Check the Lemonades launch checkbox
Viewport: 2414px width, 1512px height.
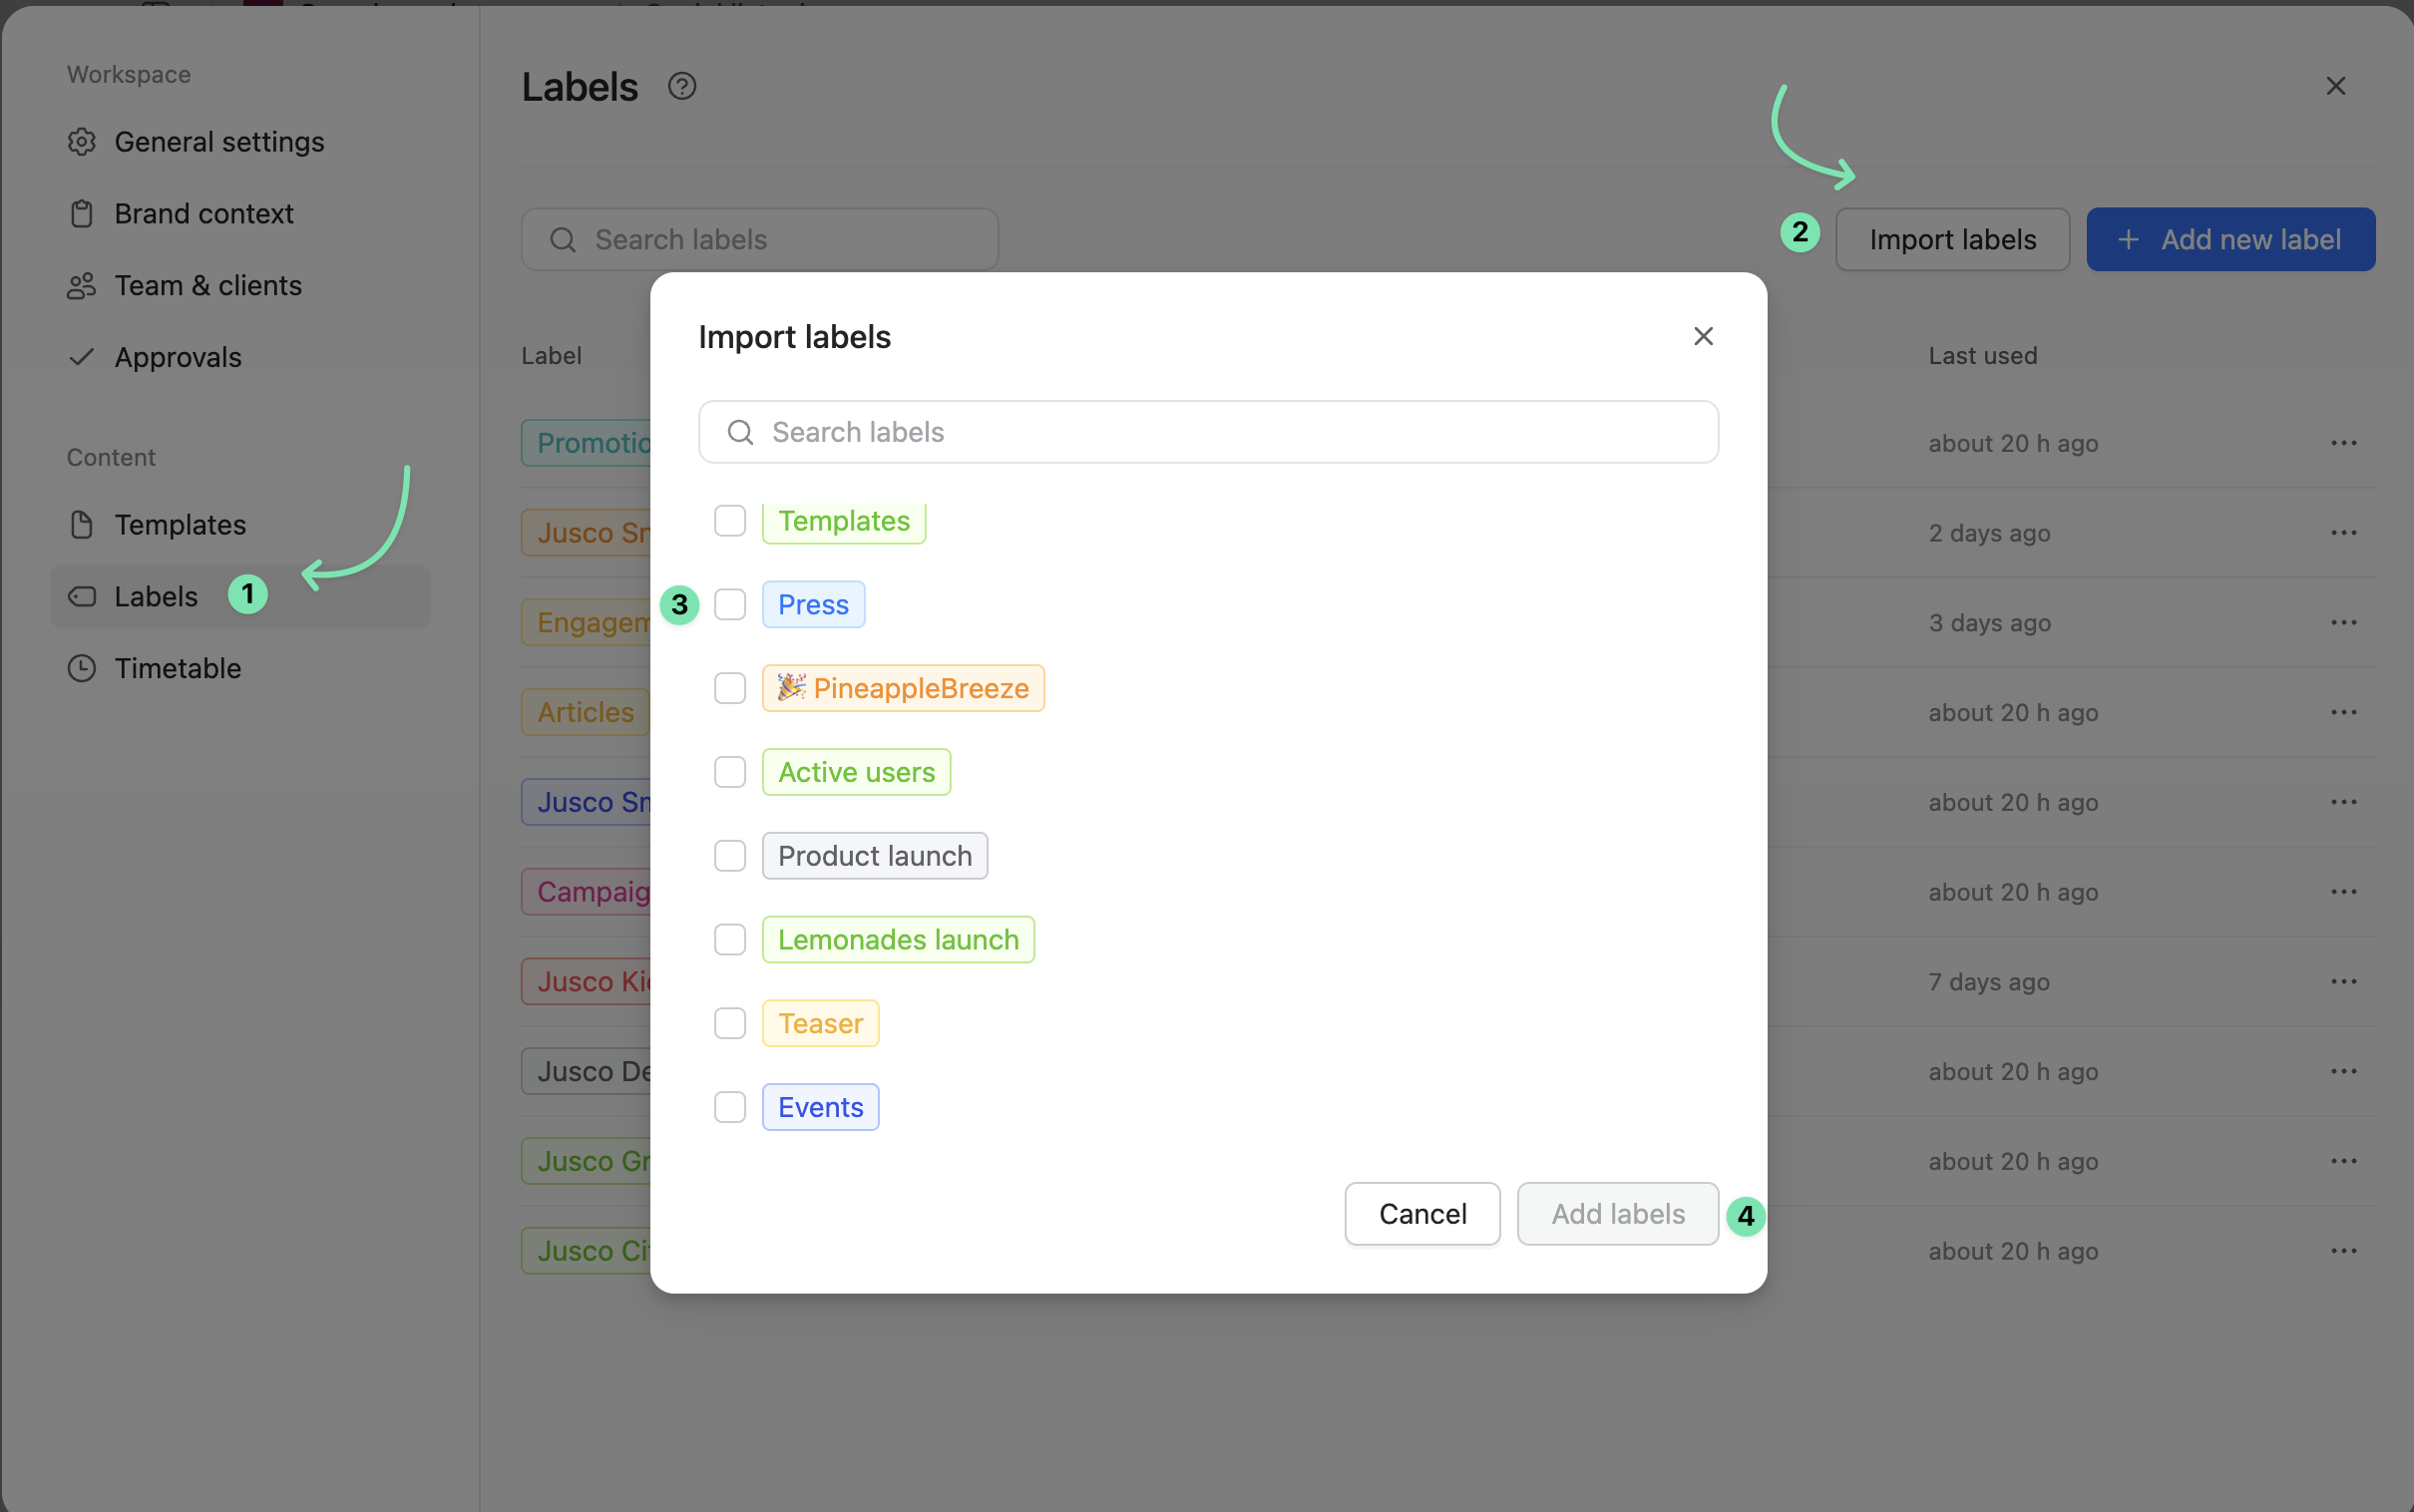click(x=730, y=939)
